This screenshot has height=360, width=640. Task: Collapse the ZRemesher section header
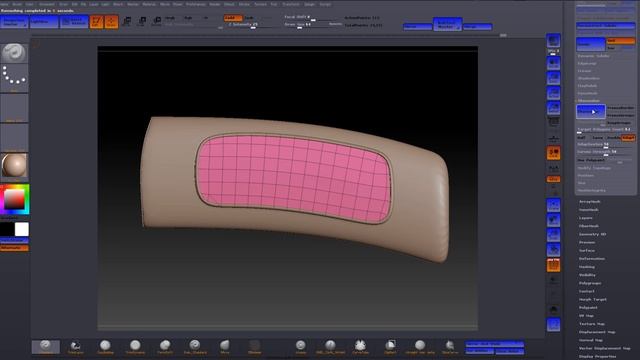click(x=589, y=101)
